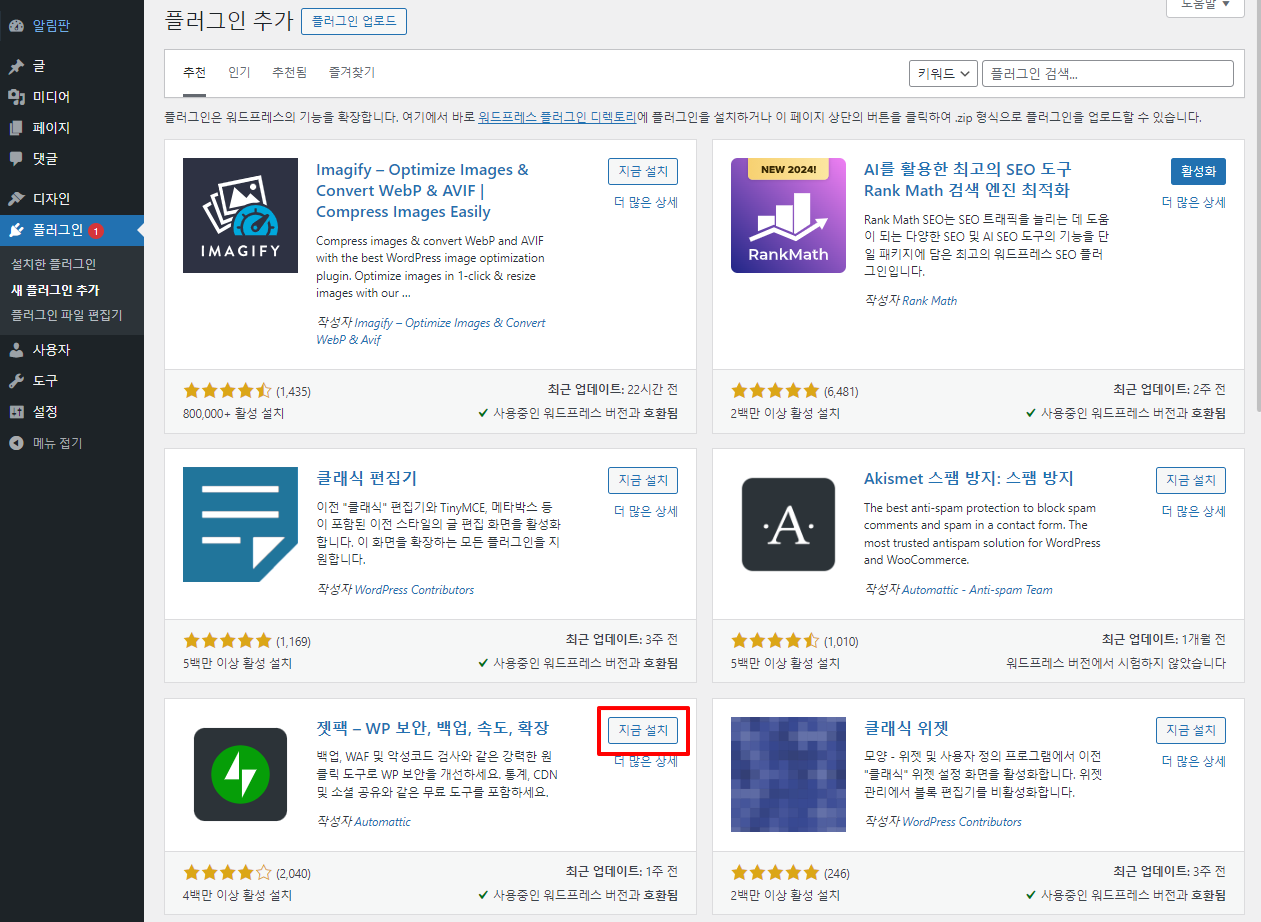This screenshot has width=1261, height=922.
Task: Switch to the 추천됨 tab
Action: pos(290,73)
